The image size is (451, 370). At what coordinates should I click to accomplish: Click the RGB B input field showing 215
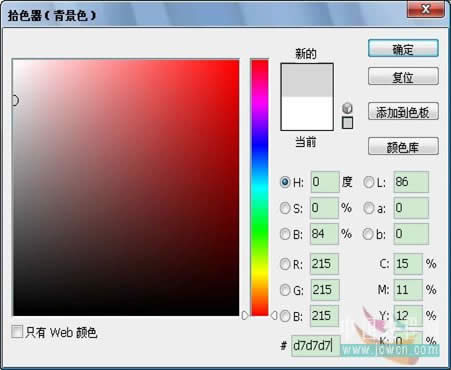click(324, 316)
